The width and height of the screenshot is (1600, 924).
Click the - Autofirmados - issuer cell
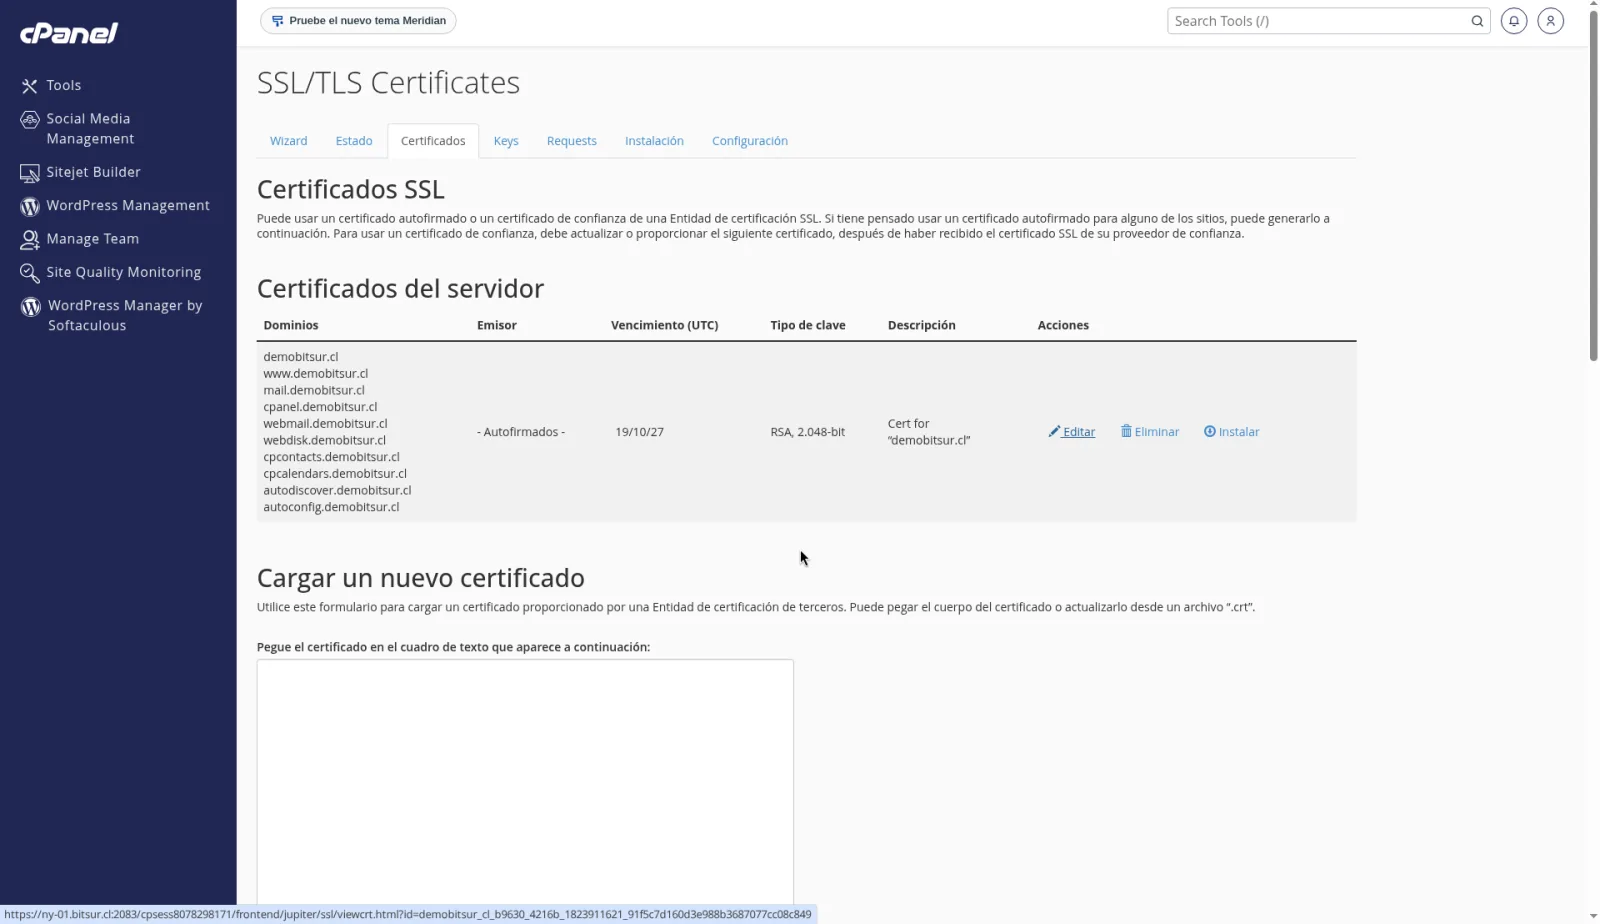(521, 432)
